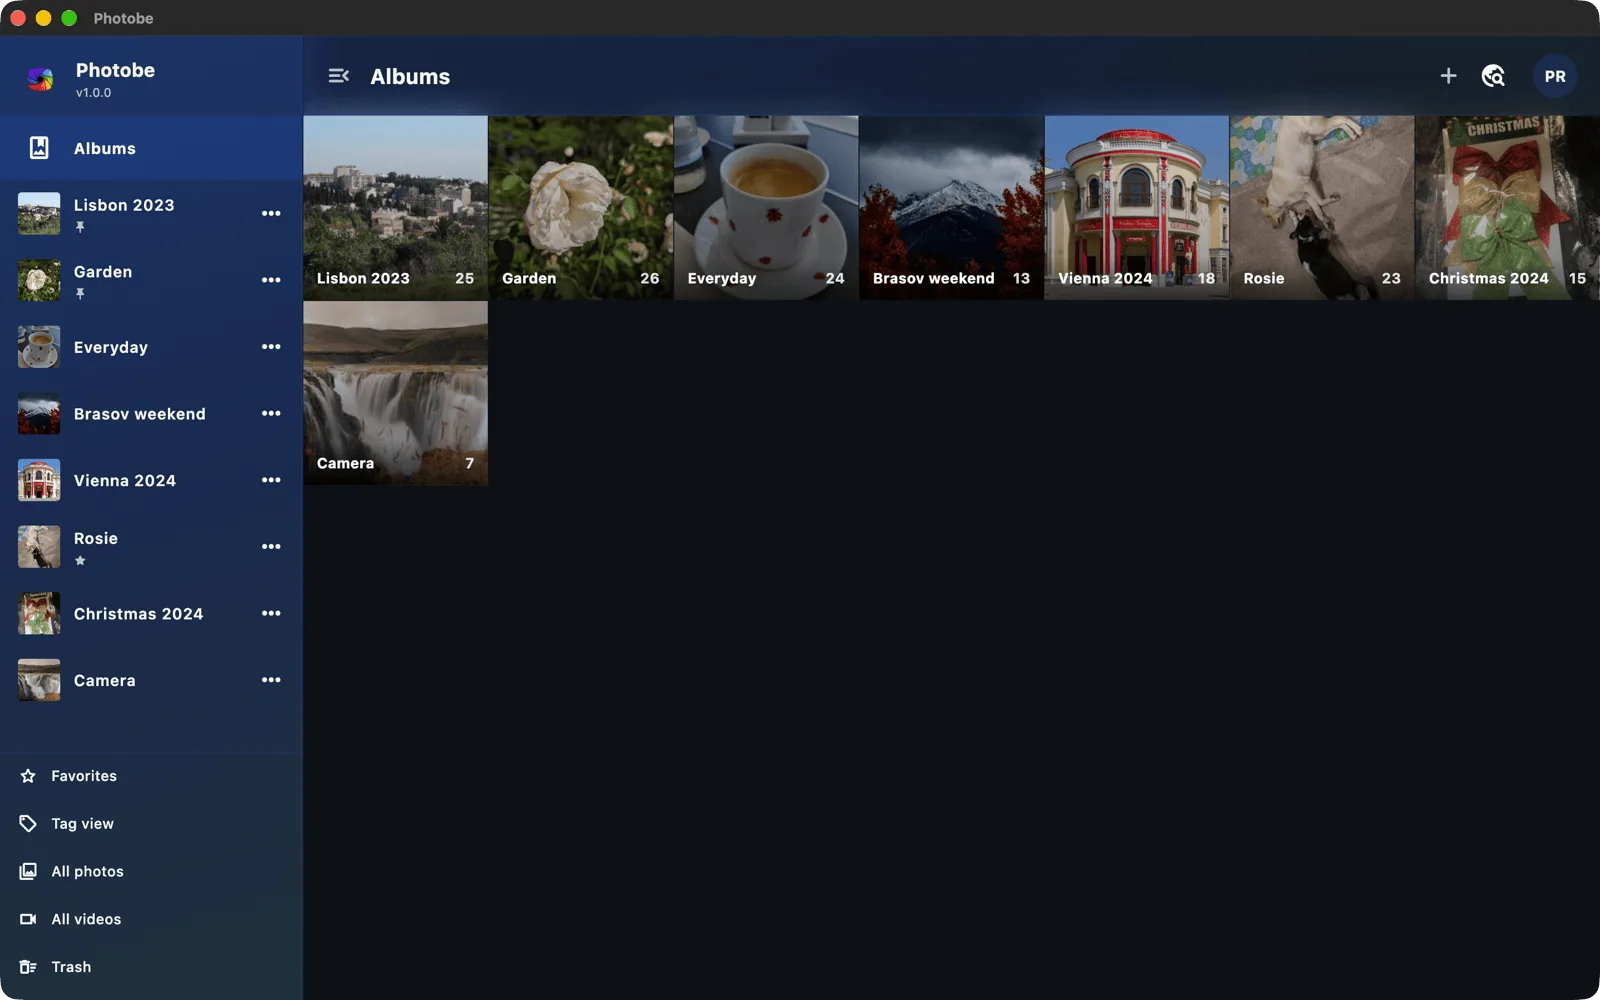Open the Christmas 2024 album tile
The width and height of the screenshot is (1600, 1000).
click(1507, 207)
